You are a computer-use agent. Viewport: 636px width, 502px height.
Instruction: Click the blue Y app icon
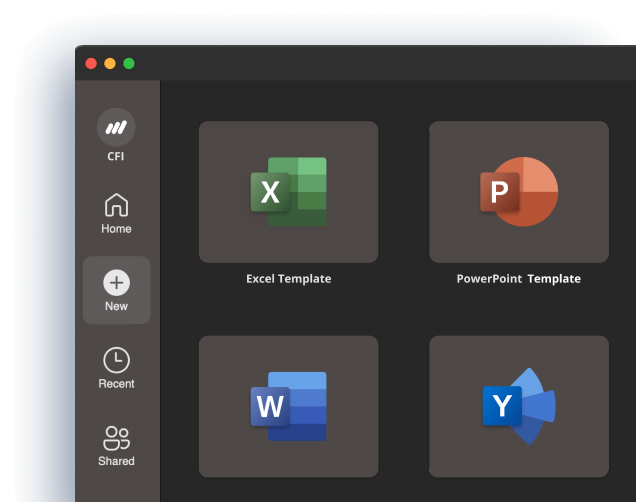click(x=518, y=406)
